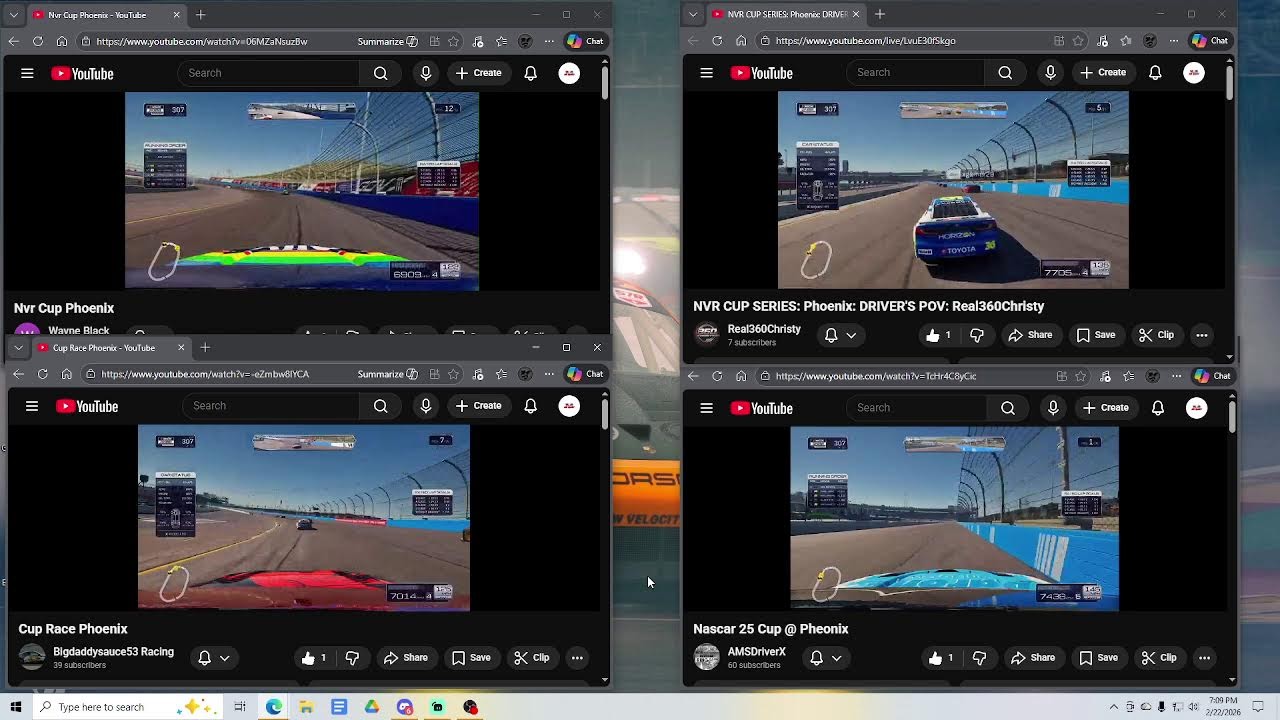Screen dimensions: 1280x720
Task: Open Microsoft Edge from taskbar
Action: point(274,707)
